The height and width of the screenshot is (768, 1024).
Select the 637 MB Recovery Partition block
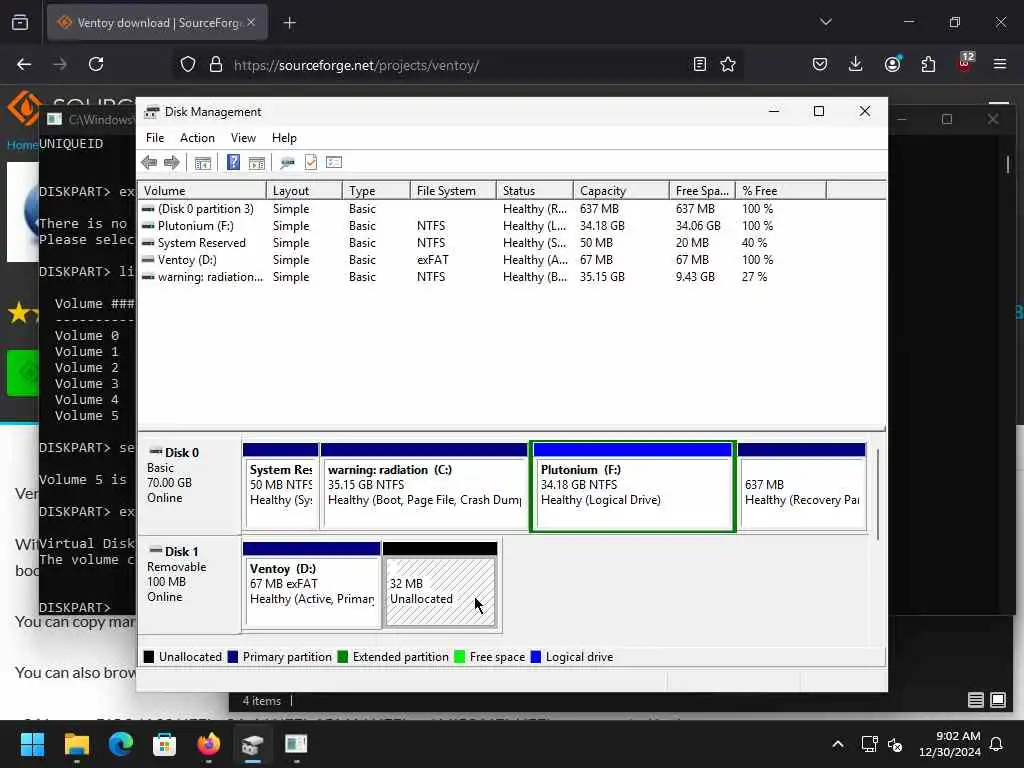[802, 487]
